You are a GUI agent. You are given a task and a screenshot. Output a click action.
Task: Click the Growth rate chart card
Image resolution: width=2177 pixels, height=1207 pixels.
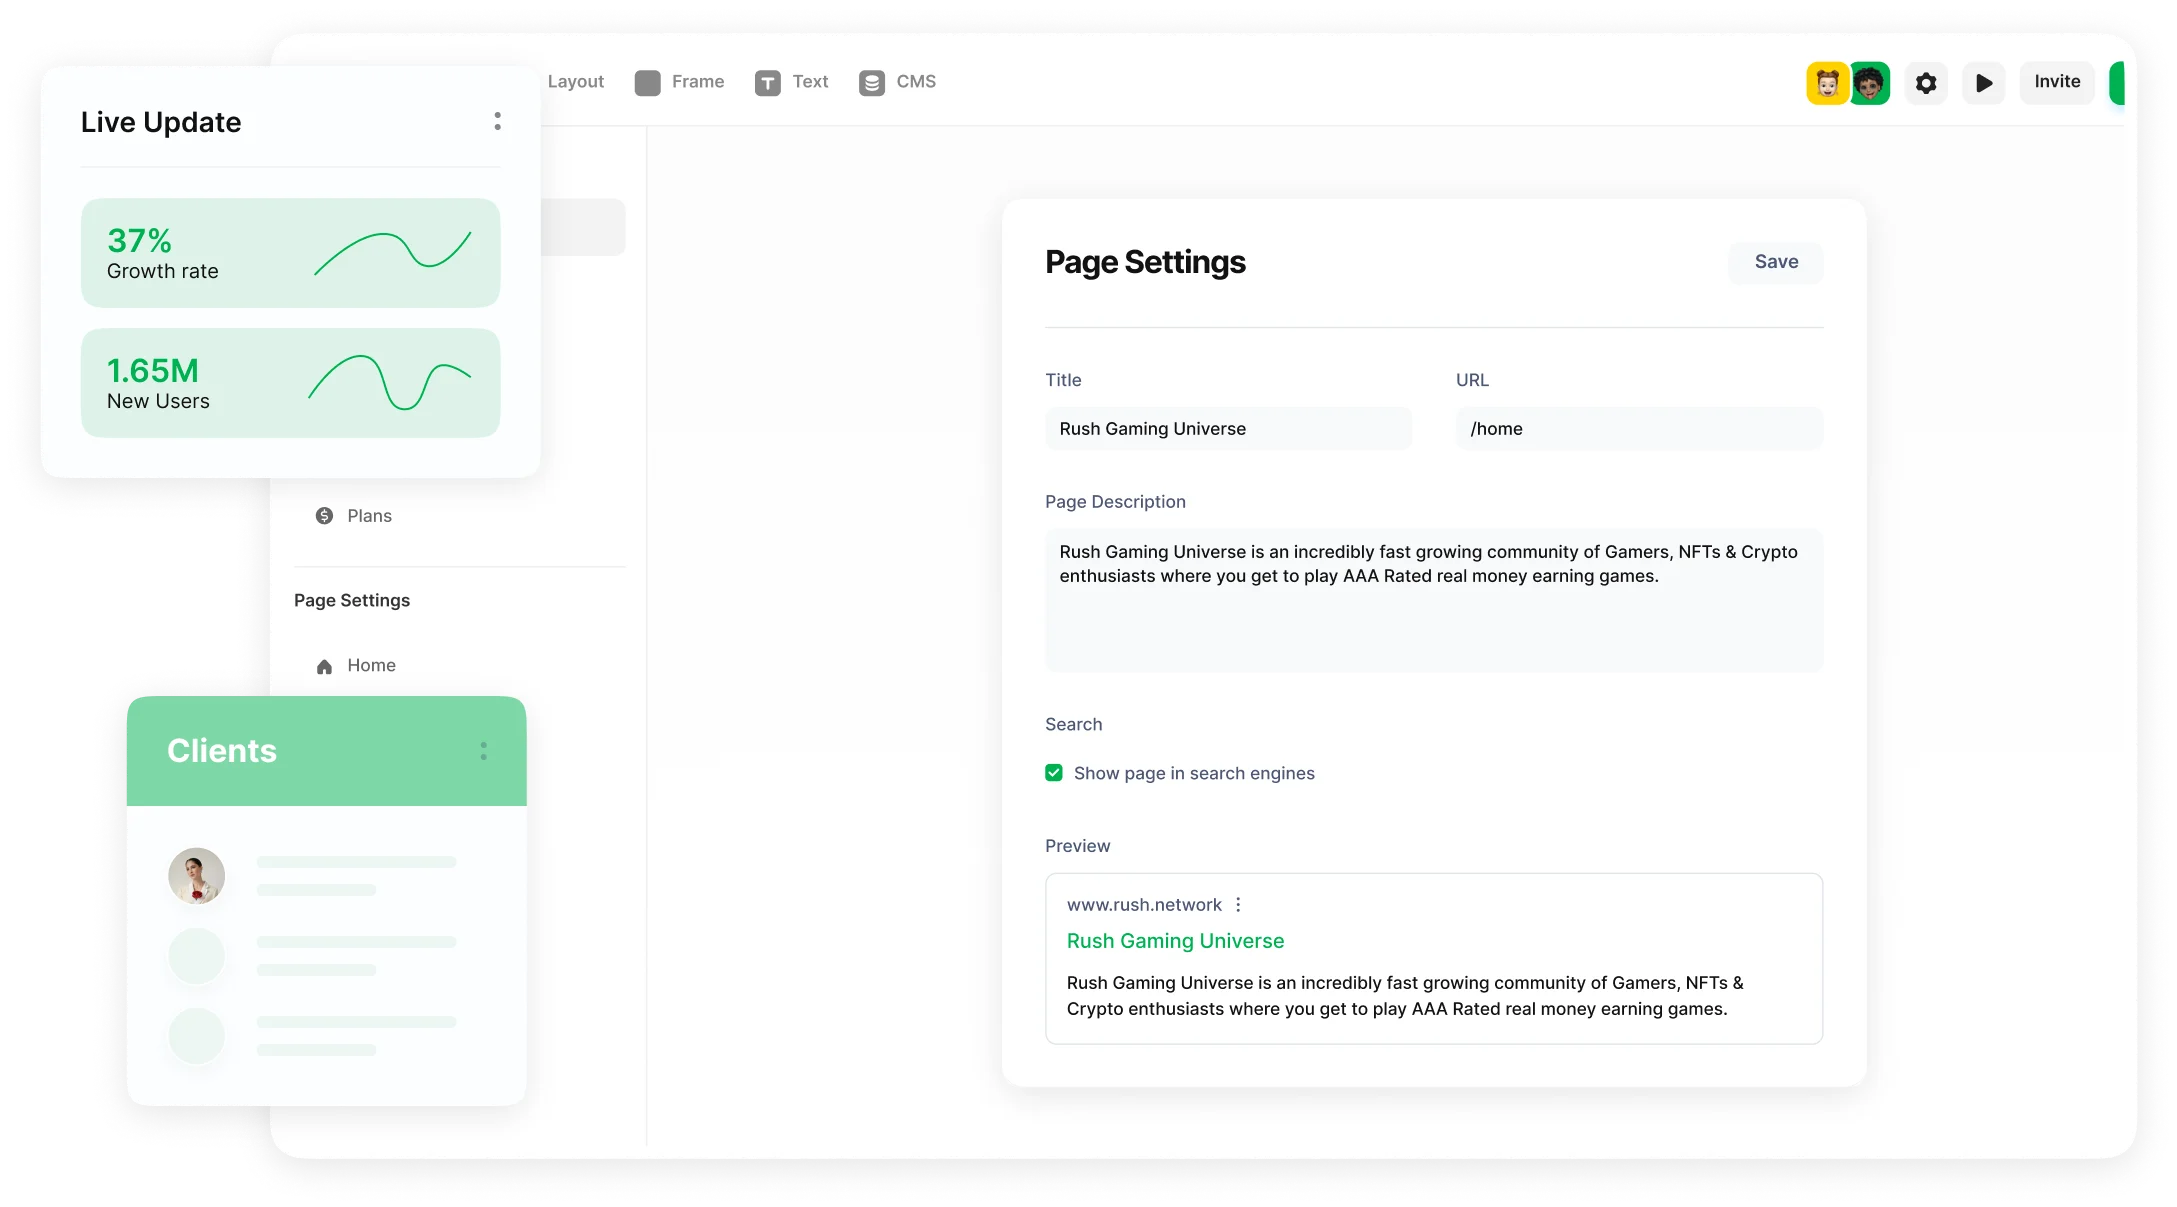(290, 253)
